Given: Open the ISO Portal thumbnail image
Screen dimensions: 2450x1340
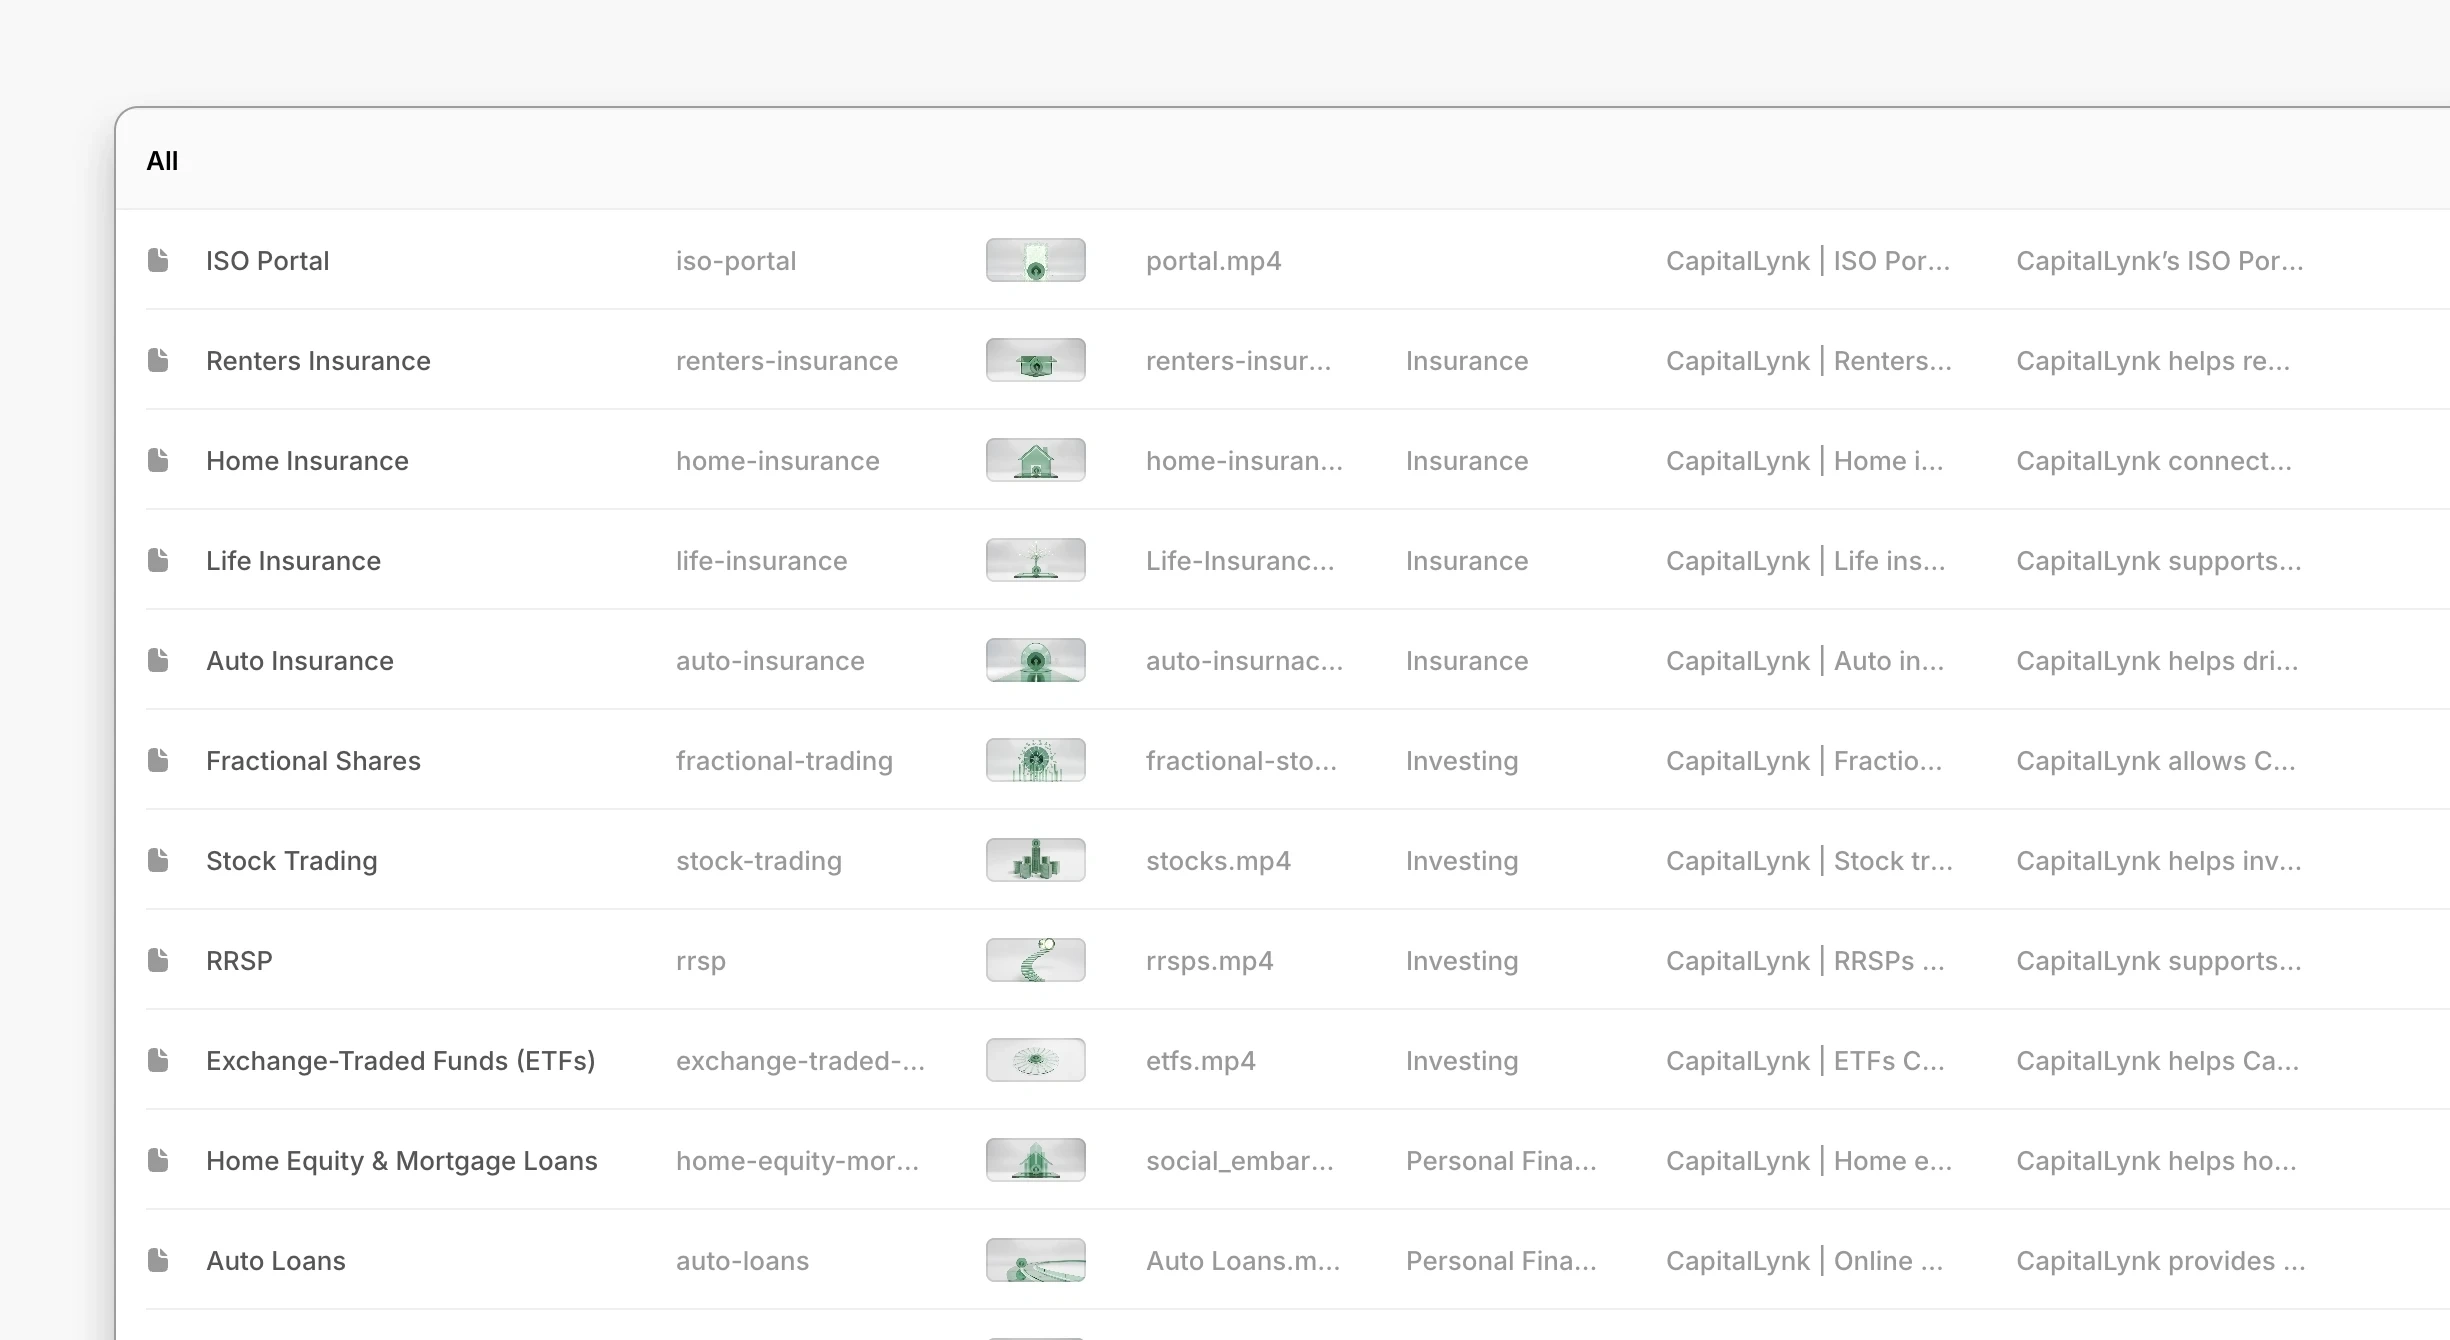Looking at the screenshot, I should 1035,260.
